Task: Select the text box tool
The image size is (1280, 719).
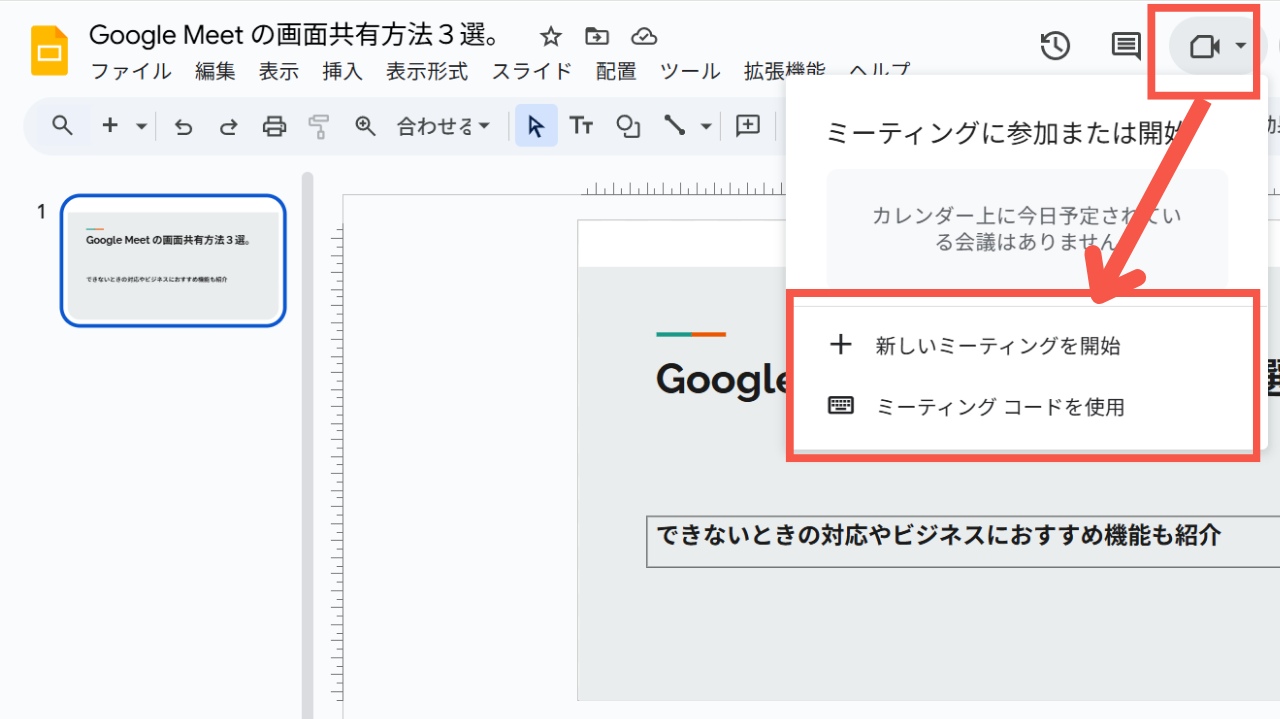Action: point(581,126)
